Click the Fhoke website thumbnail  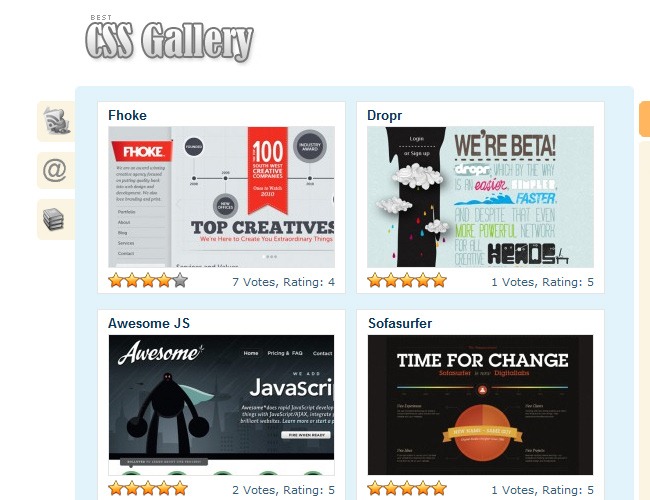pos(221,197)
